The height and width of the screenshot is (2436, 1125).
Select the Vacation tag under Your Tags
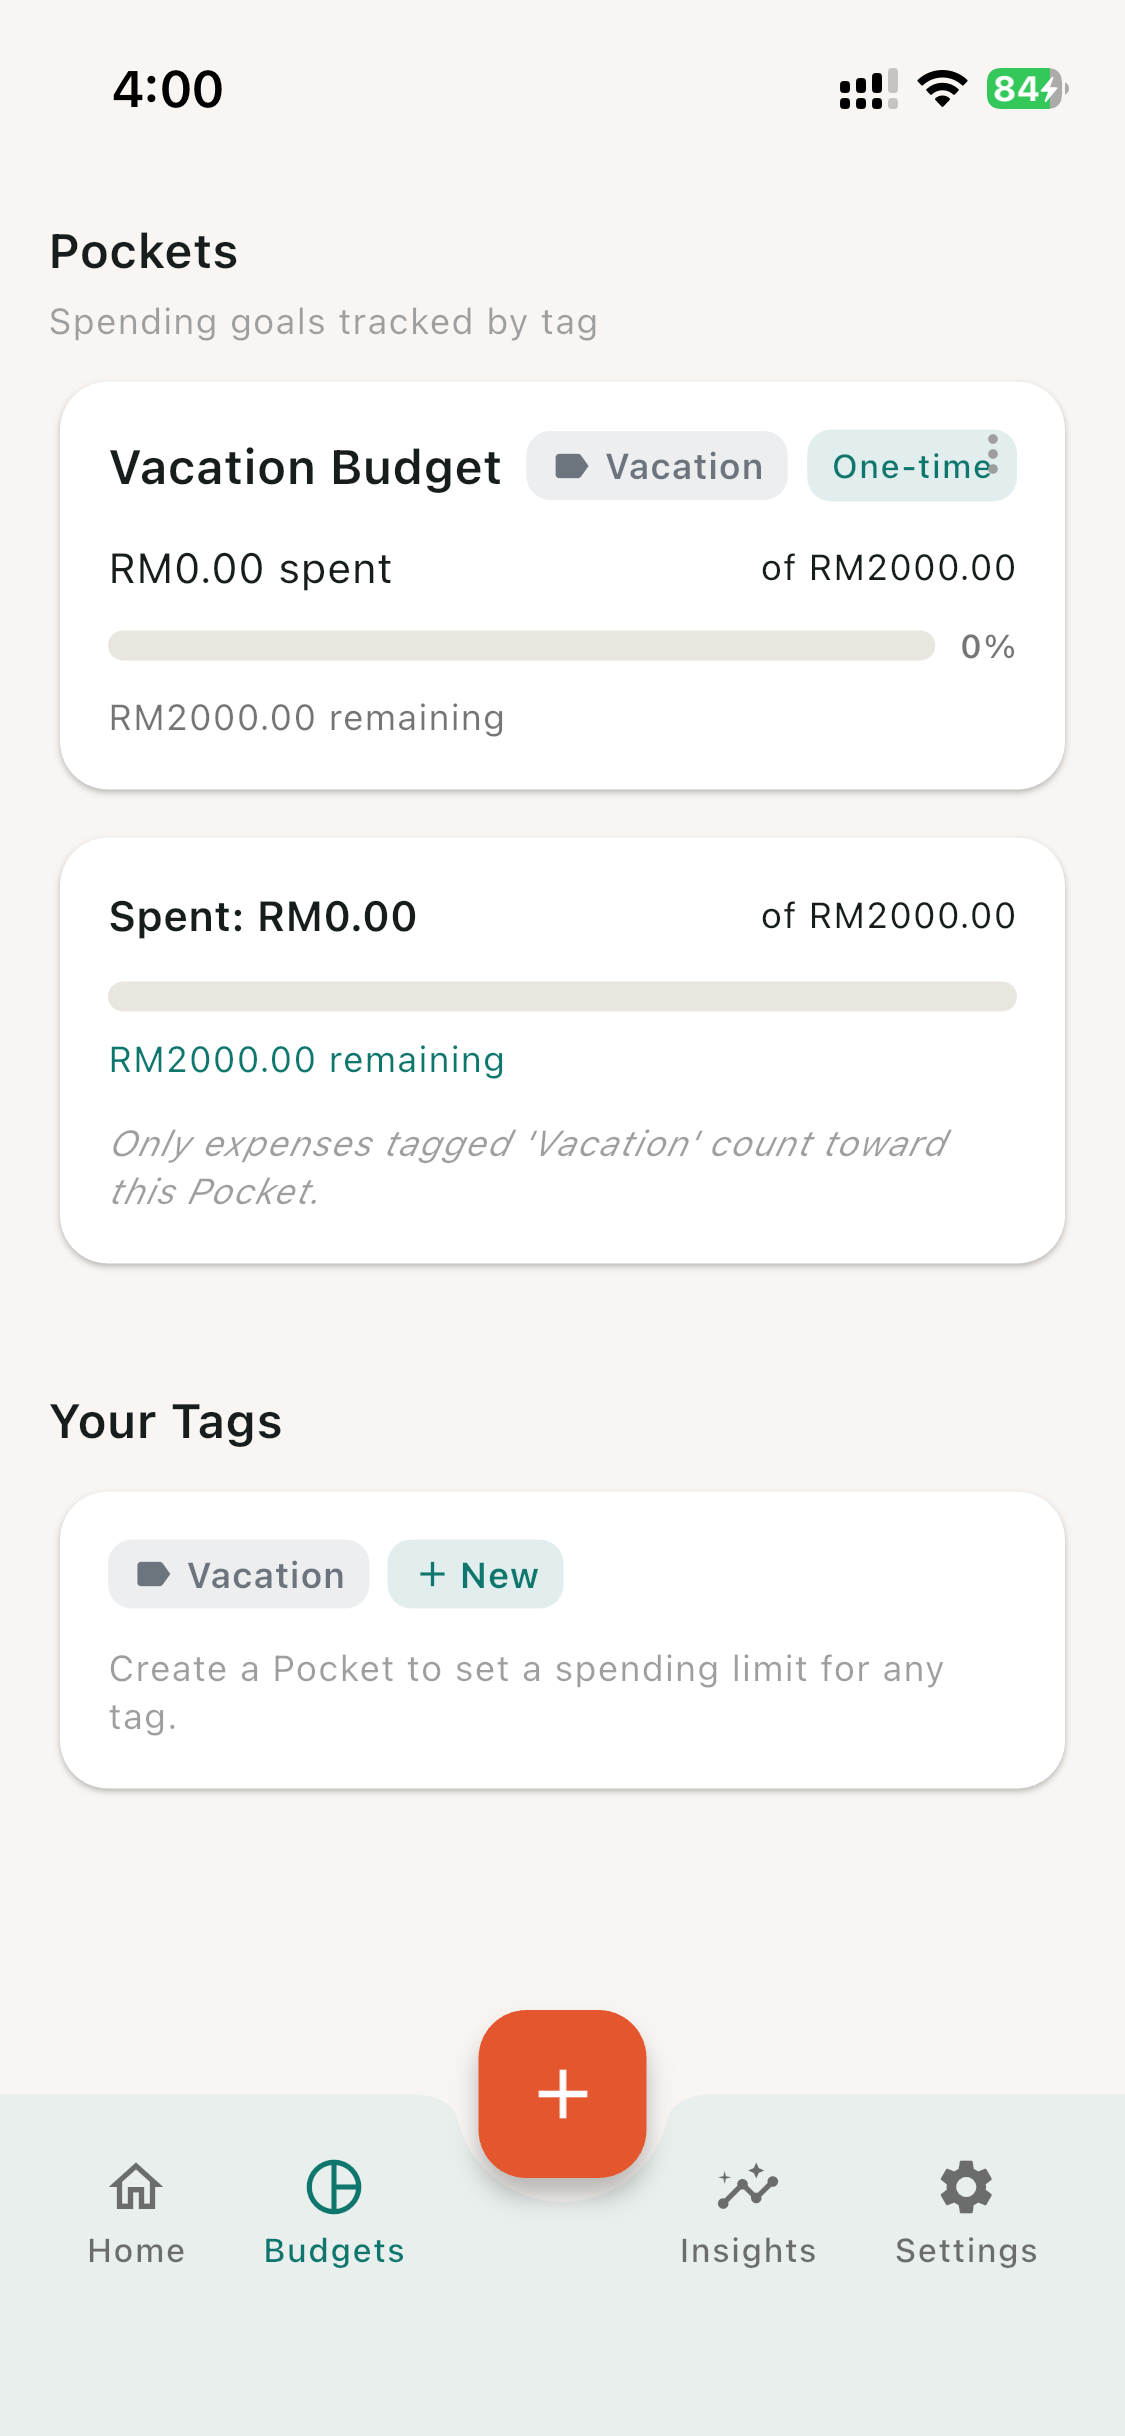click(239, 1575)
